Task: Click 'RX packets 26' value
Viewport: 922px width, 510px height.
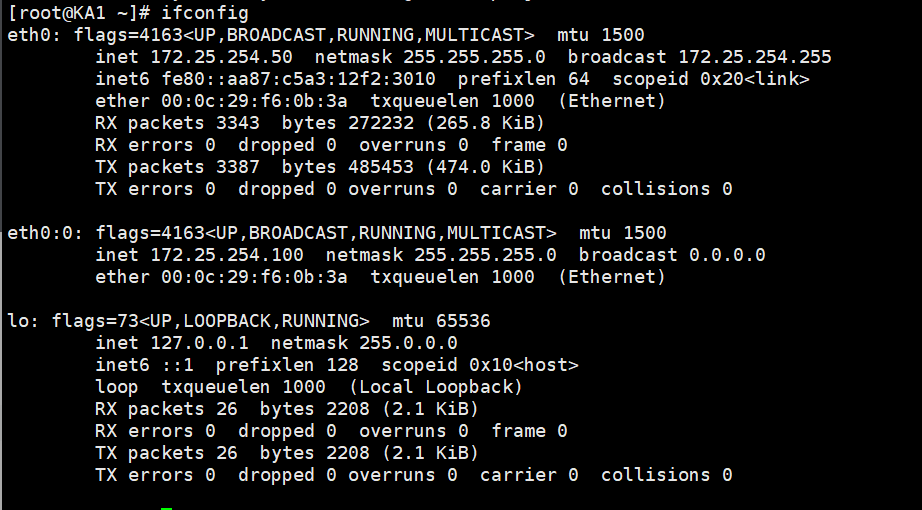Action: (166, 409)
